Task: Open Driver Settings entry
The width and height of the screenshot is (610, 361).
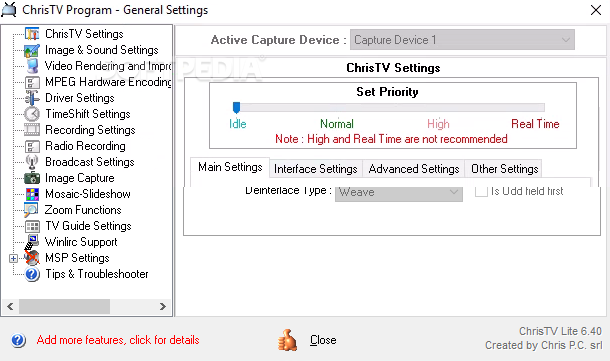Action: pyautogui.click(x=80, y=98)
